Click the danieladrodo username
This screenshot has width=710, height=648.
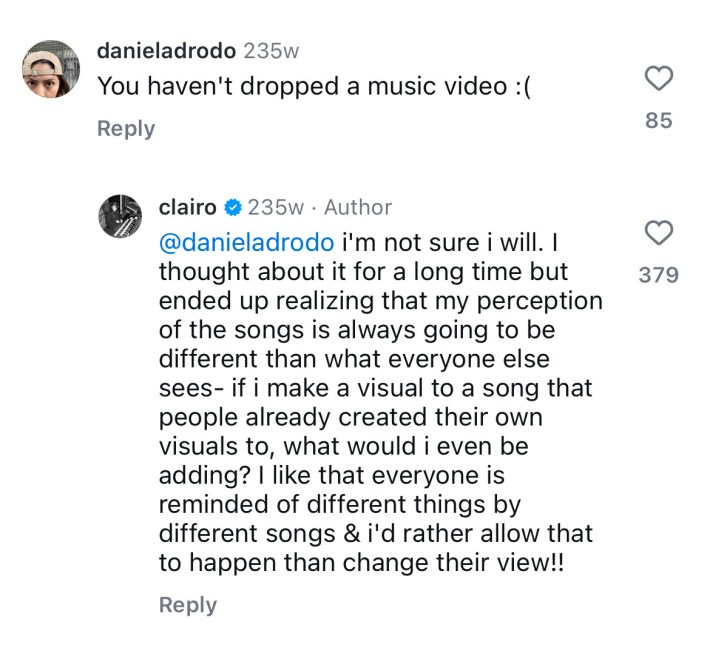(167, 50)
